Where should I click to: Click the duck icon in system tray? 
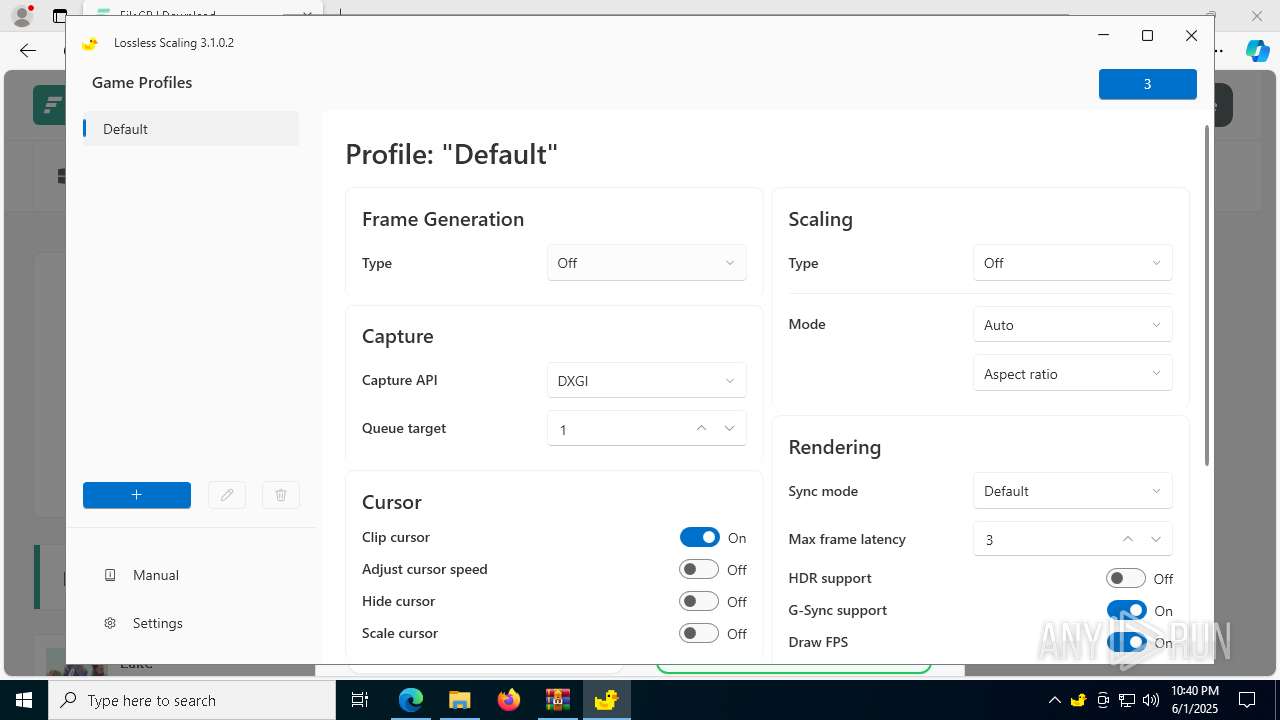(x=1079, y=700)
